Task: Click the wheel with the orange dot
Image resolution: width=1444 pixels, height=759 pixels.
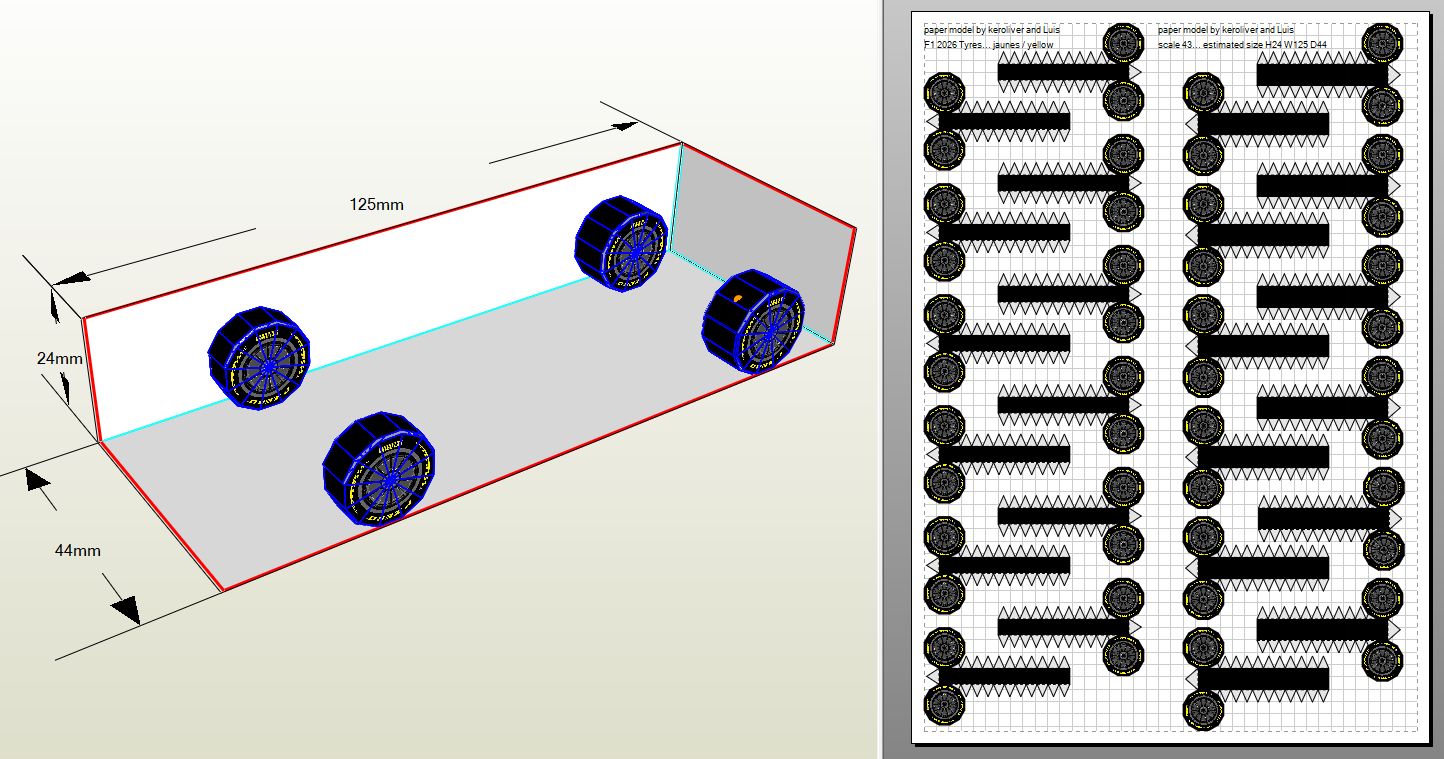Action: (x=752, y=321)
